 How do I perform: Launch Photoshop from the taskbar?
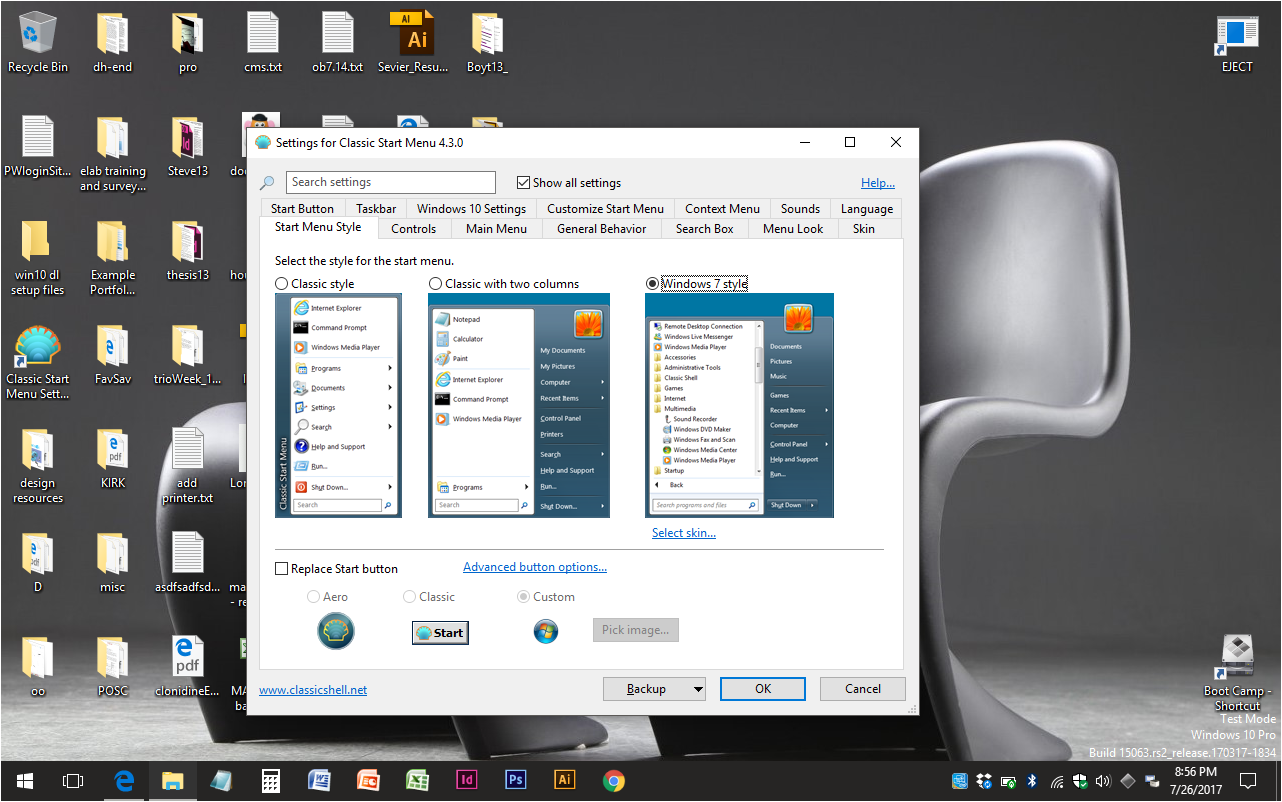516,781
